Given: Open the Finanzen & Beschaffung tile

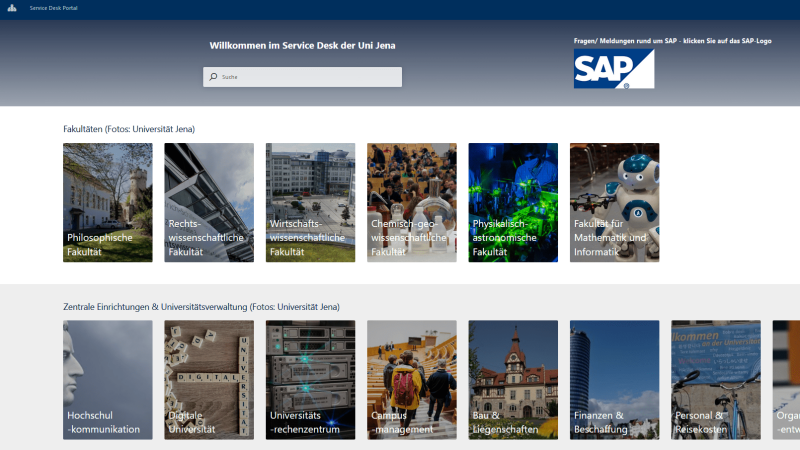Looking at the screenshot, I should pyautogui.click(x=614, y=380).
